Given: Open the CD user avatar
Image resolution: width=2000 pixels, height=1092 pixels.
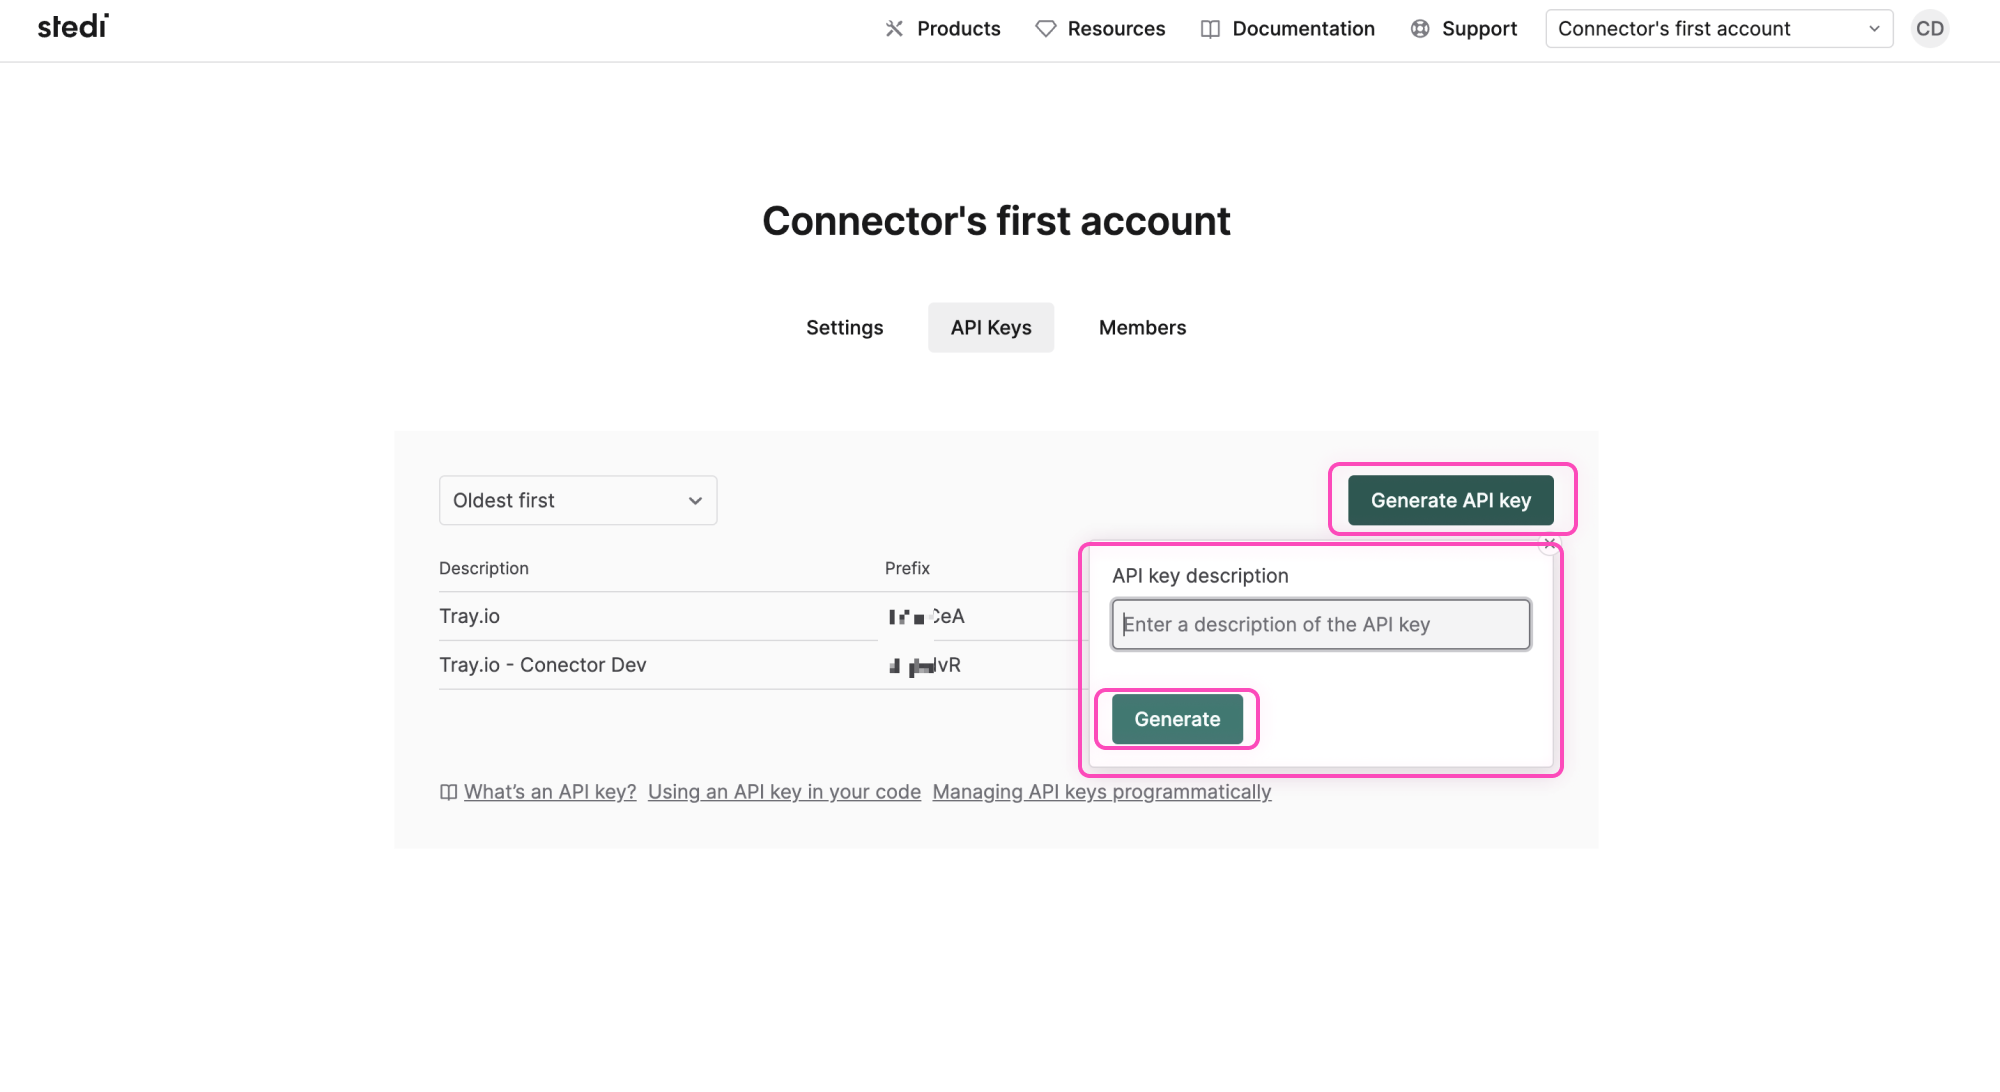Looking at the screenshot, I should tap(1929, 29).
